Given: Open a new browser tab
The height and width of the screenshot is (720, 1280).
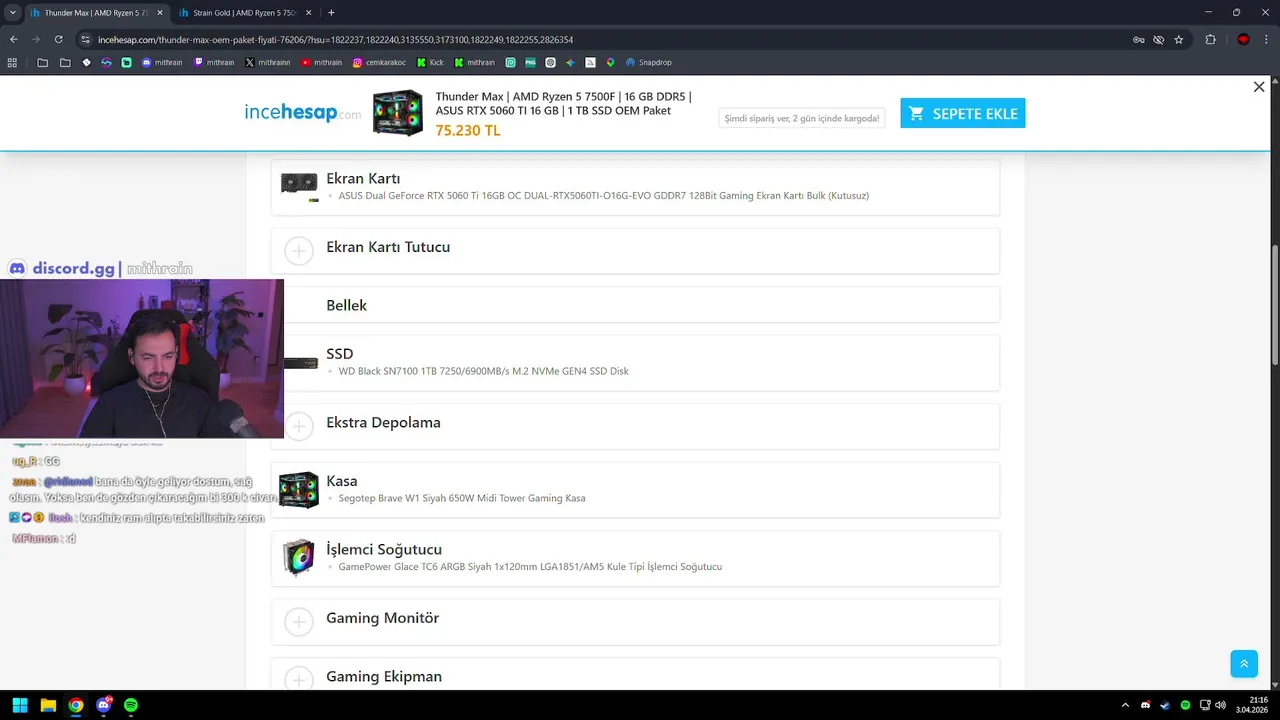Looking at the screenshot, I should click(x=331, y=13).
